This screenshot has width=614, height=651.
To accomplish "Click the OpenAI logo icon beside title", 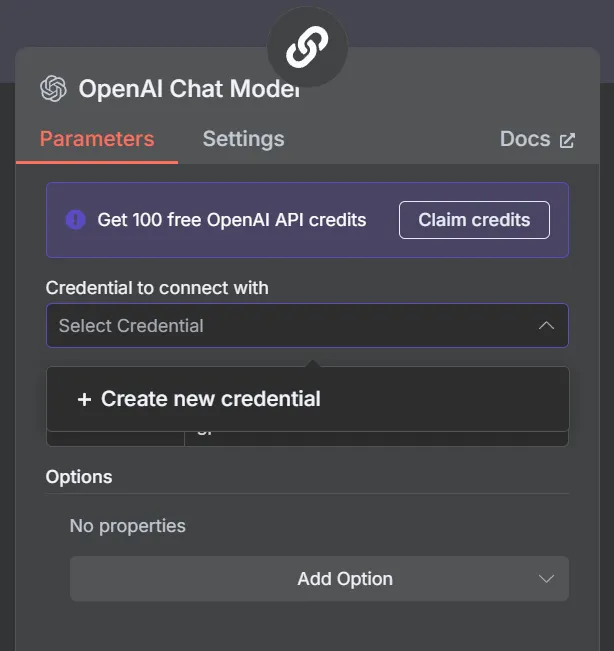I will [53, 89].
